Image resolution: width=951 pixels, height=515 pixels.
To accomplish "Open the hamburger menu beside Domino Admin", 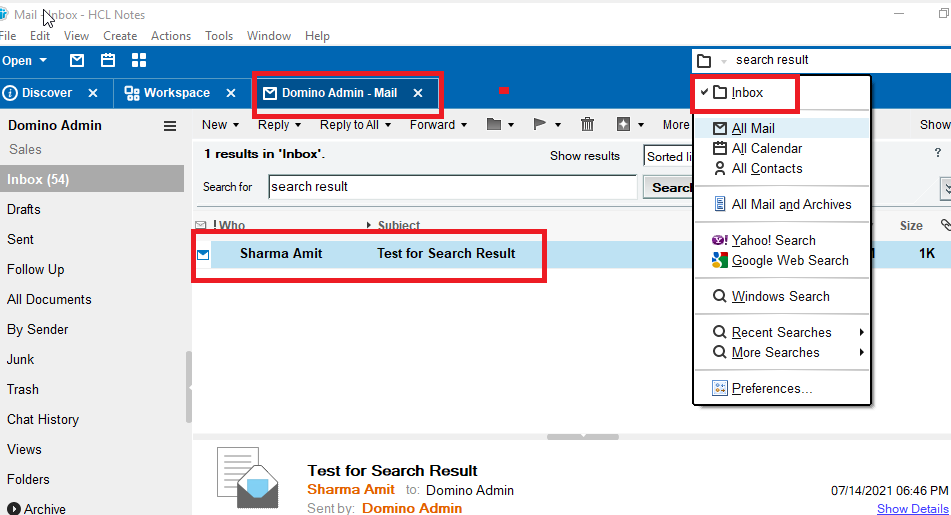I will (170, 126).
